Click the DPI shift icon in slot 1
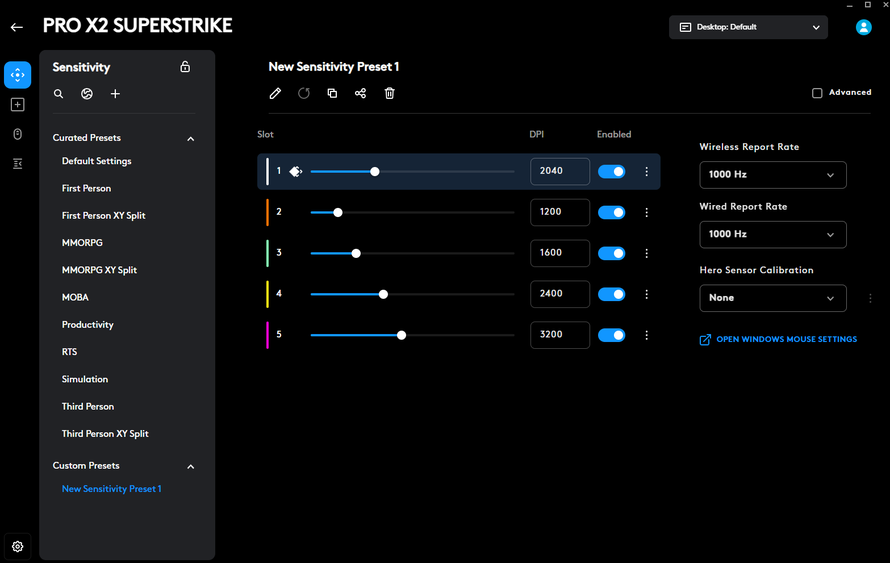 tap(296, 171)
